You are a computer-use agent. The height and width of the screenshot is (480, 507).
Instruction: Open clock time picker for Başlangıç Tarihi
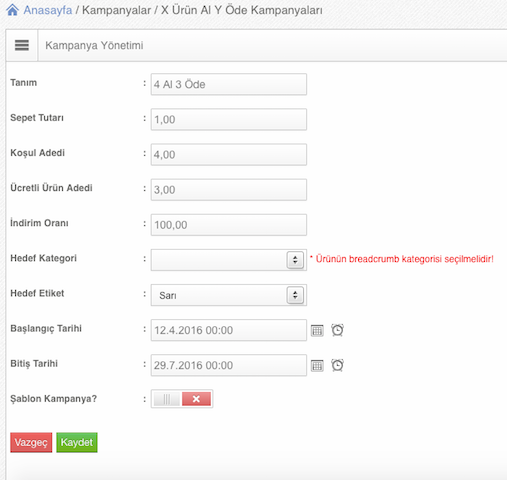click(x=337, y=330)
